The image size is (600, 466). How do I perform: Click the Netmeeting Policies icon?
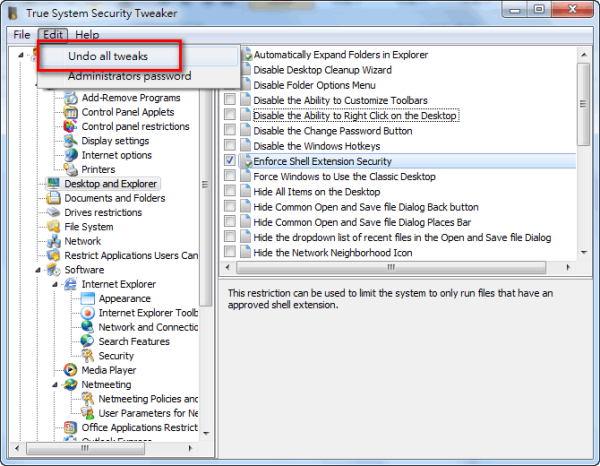point(88,399)
